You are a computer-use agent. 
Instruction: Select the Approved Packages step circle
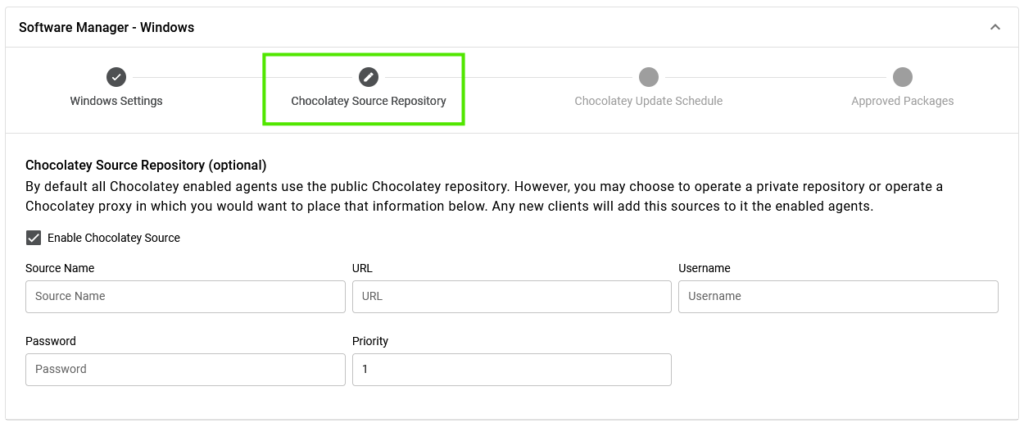tap(903, 77)
